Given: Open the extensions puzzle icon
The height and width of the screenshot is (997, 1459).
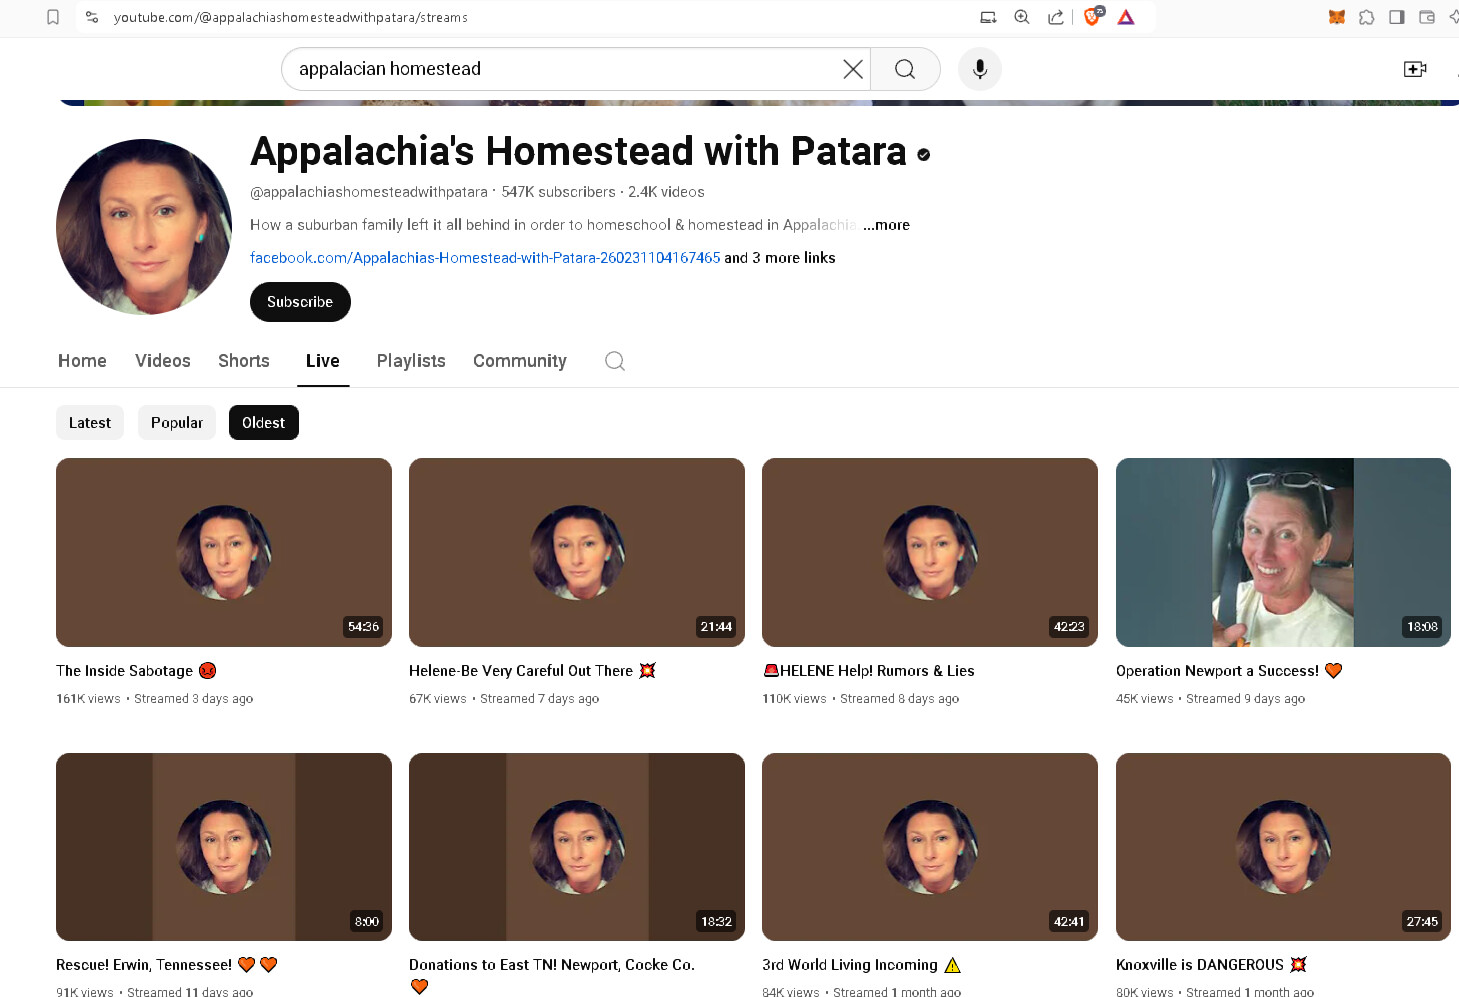Looking at the screenshot, I should click(x=1366, y=17).
